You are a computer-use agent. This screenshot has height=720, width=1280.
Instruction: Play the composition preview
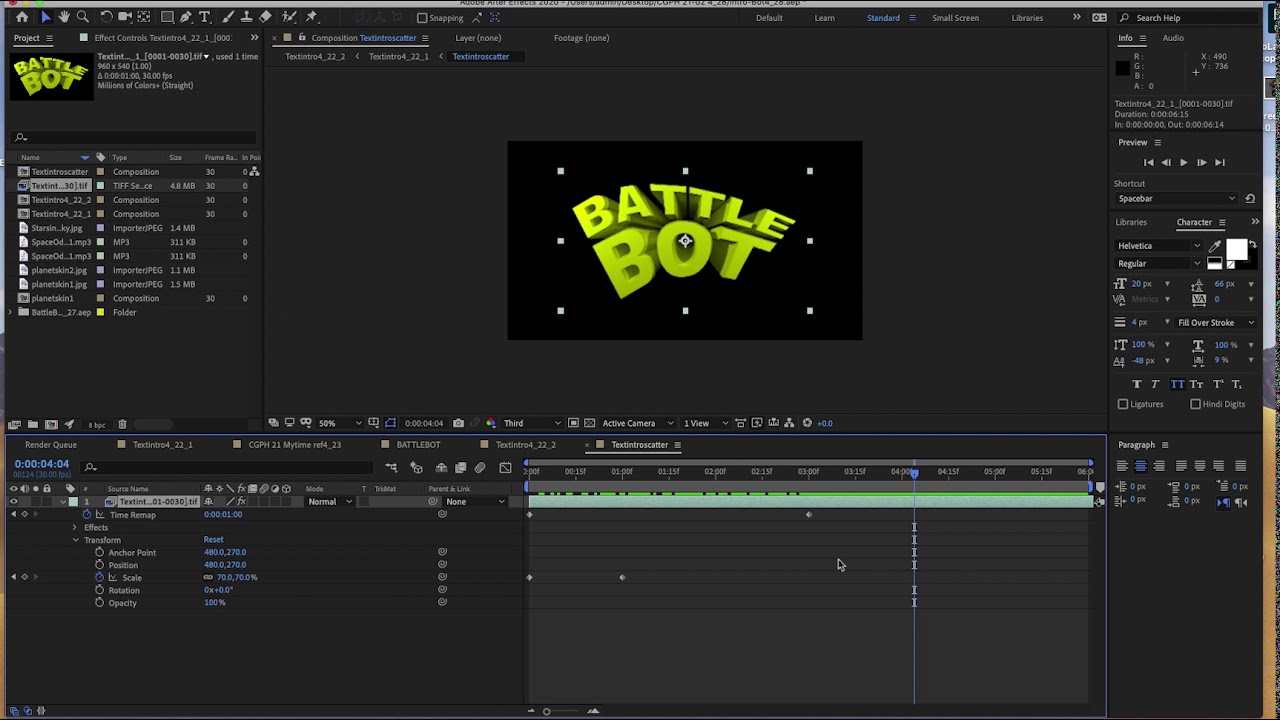point(1183,162)
